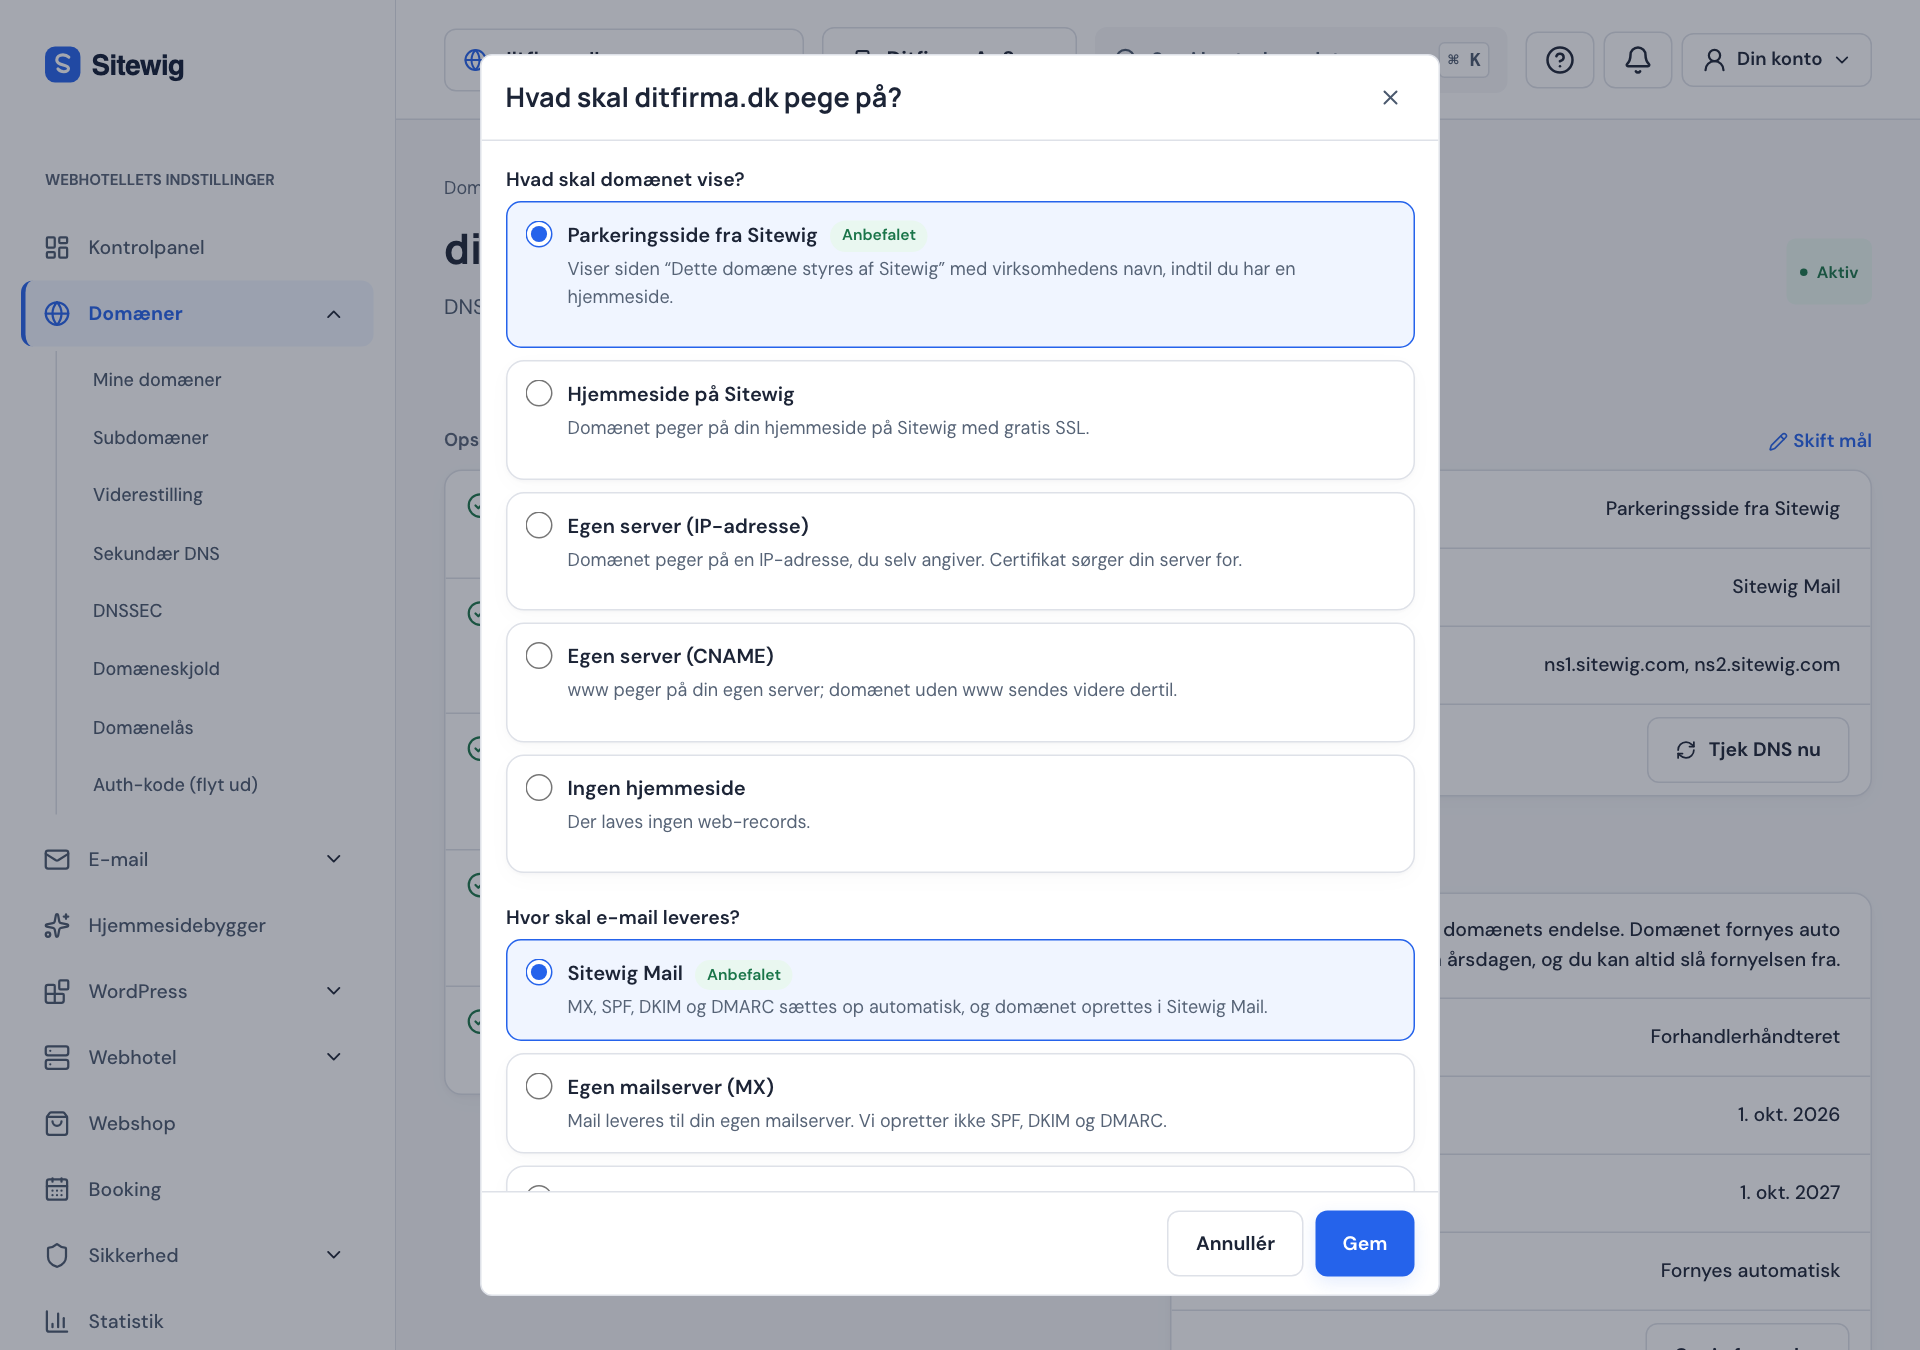
Task: Open Auth-kode (flyt ud) item
Action: tap(175, 785)
